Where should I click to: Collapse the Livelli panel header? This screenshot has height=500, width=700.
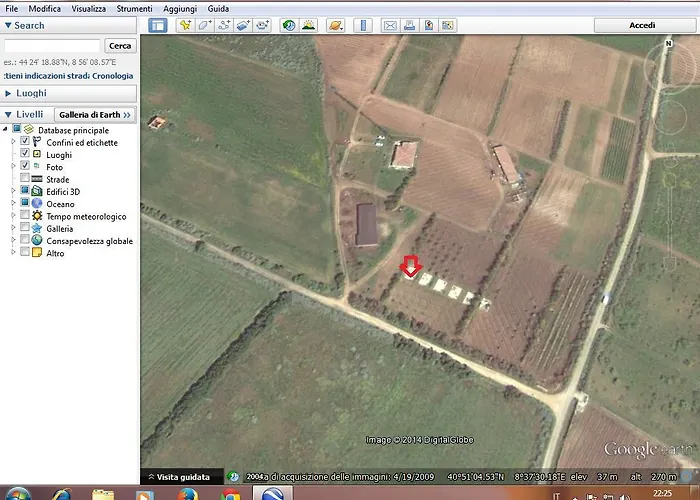pyautogui.click(x=28, y=115)
